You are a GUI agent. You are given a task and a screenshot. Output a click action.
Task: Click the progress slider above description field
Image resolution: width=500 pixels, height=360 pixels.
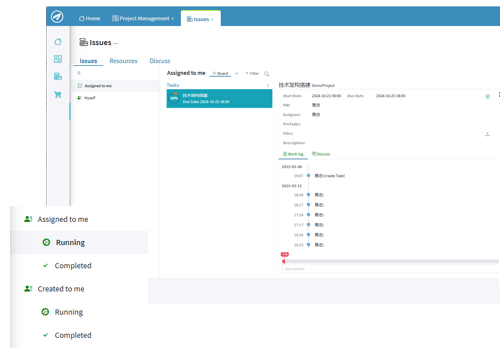coord(390,261)
